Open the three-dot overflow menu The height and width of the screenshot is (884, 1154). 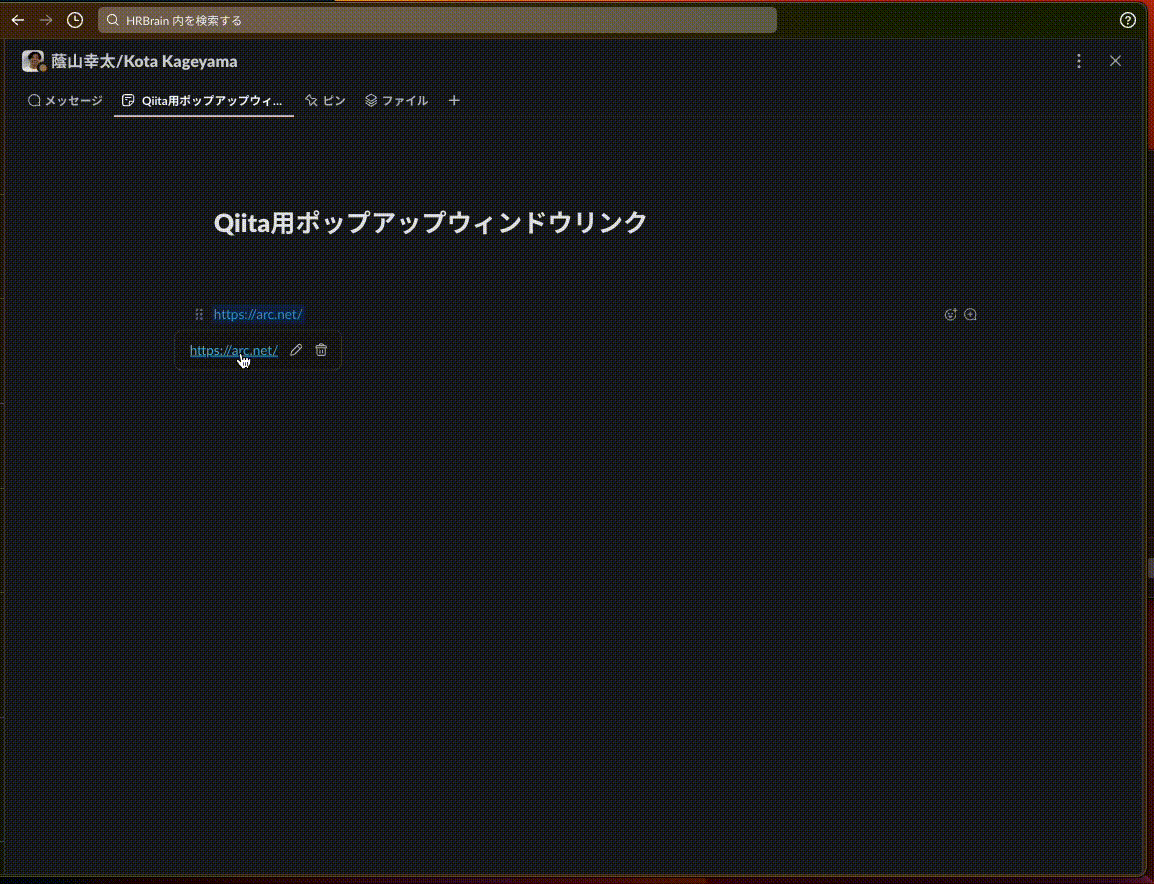pyautogui.click(x=1079, y=61)
